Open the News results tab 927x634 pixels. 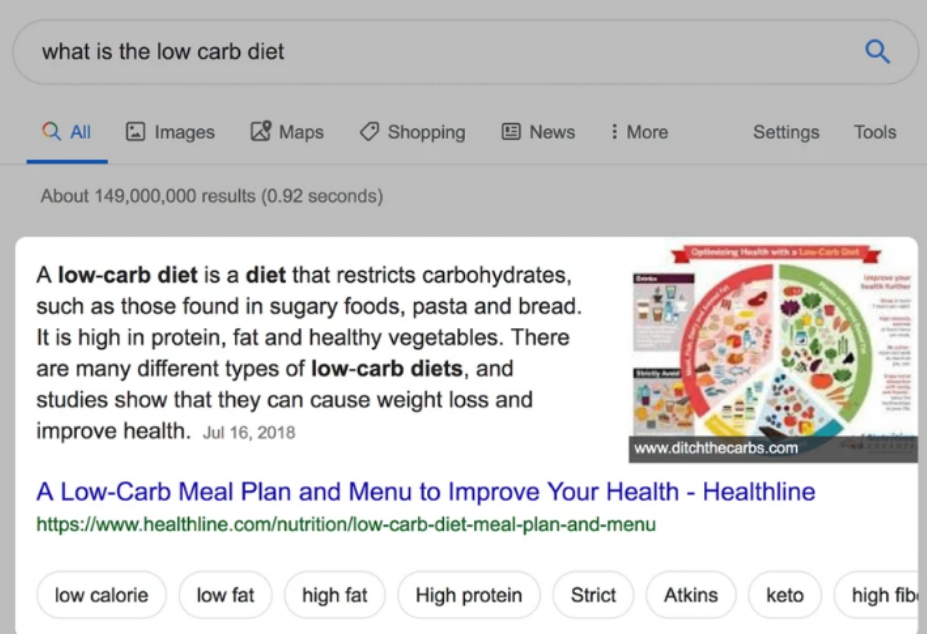(538, 132)
